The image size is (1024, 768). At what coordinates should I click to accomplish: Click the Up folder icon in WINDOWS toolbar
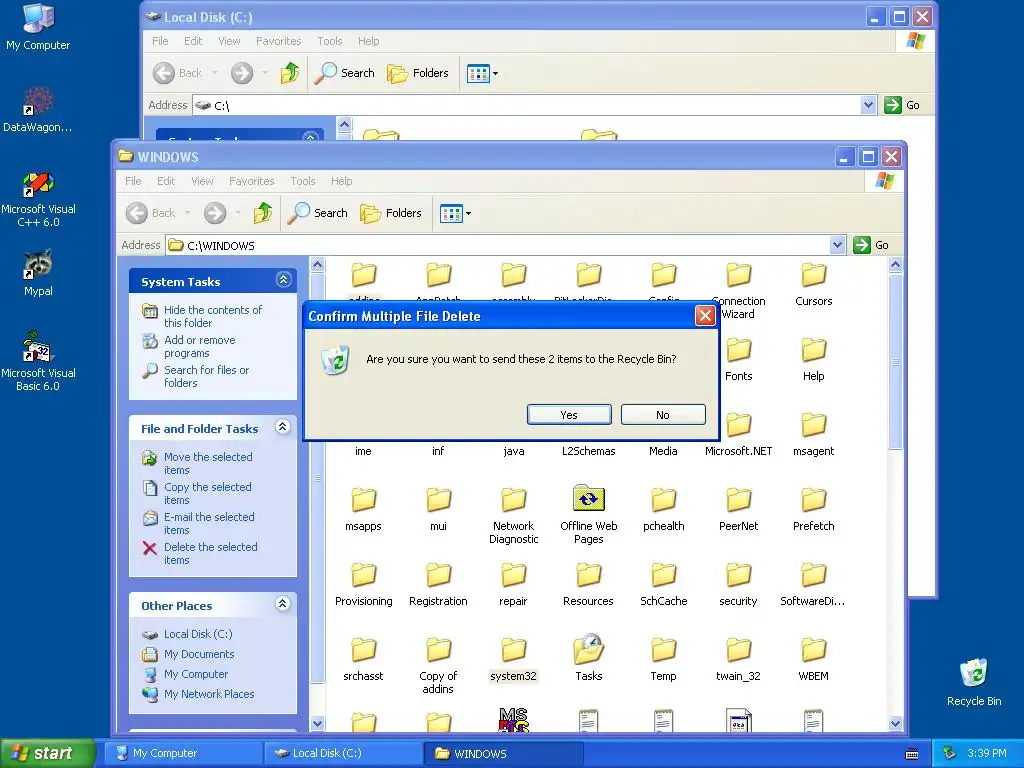263,213
